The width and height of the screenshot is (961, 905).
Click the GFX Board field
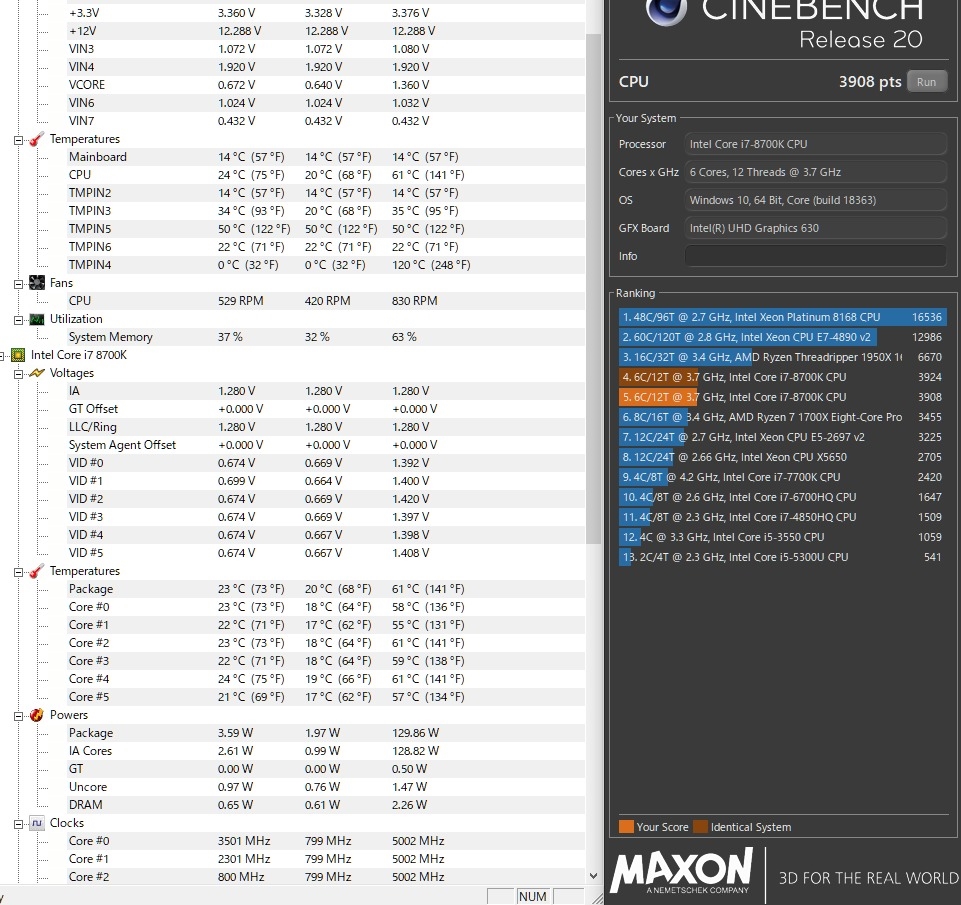tap(815, 228)
